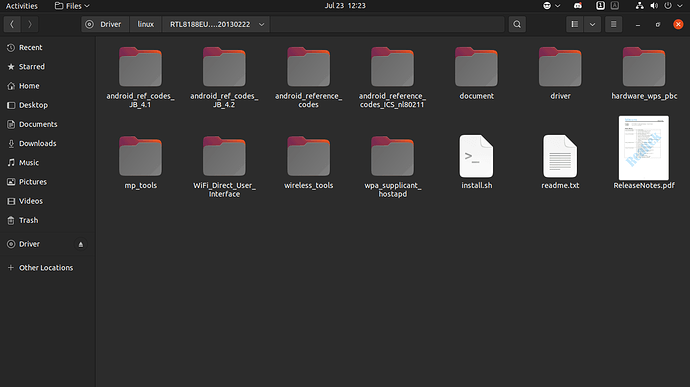Open the Activities overview

(22, 6)
